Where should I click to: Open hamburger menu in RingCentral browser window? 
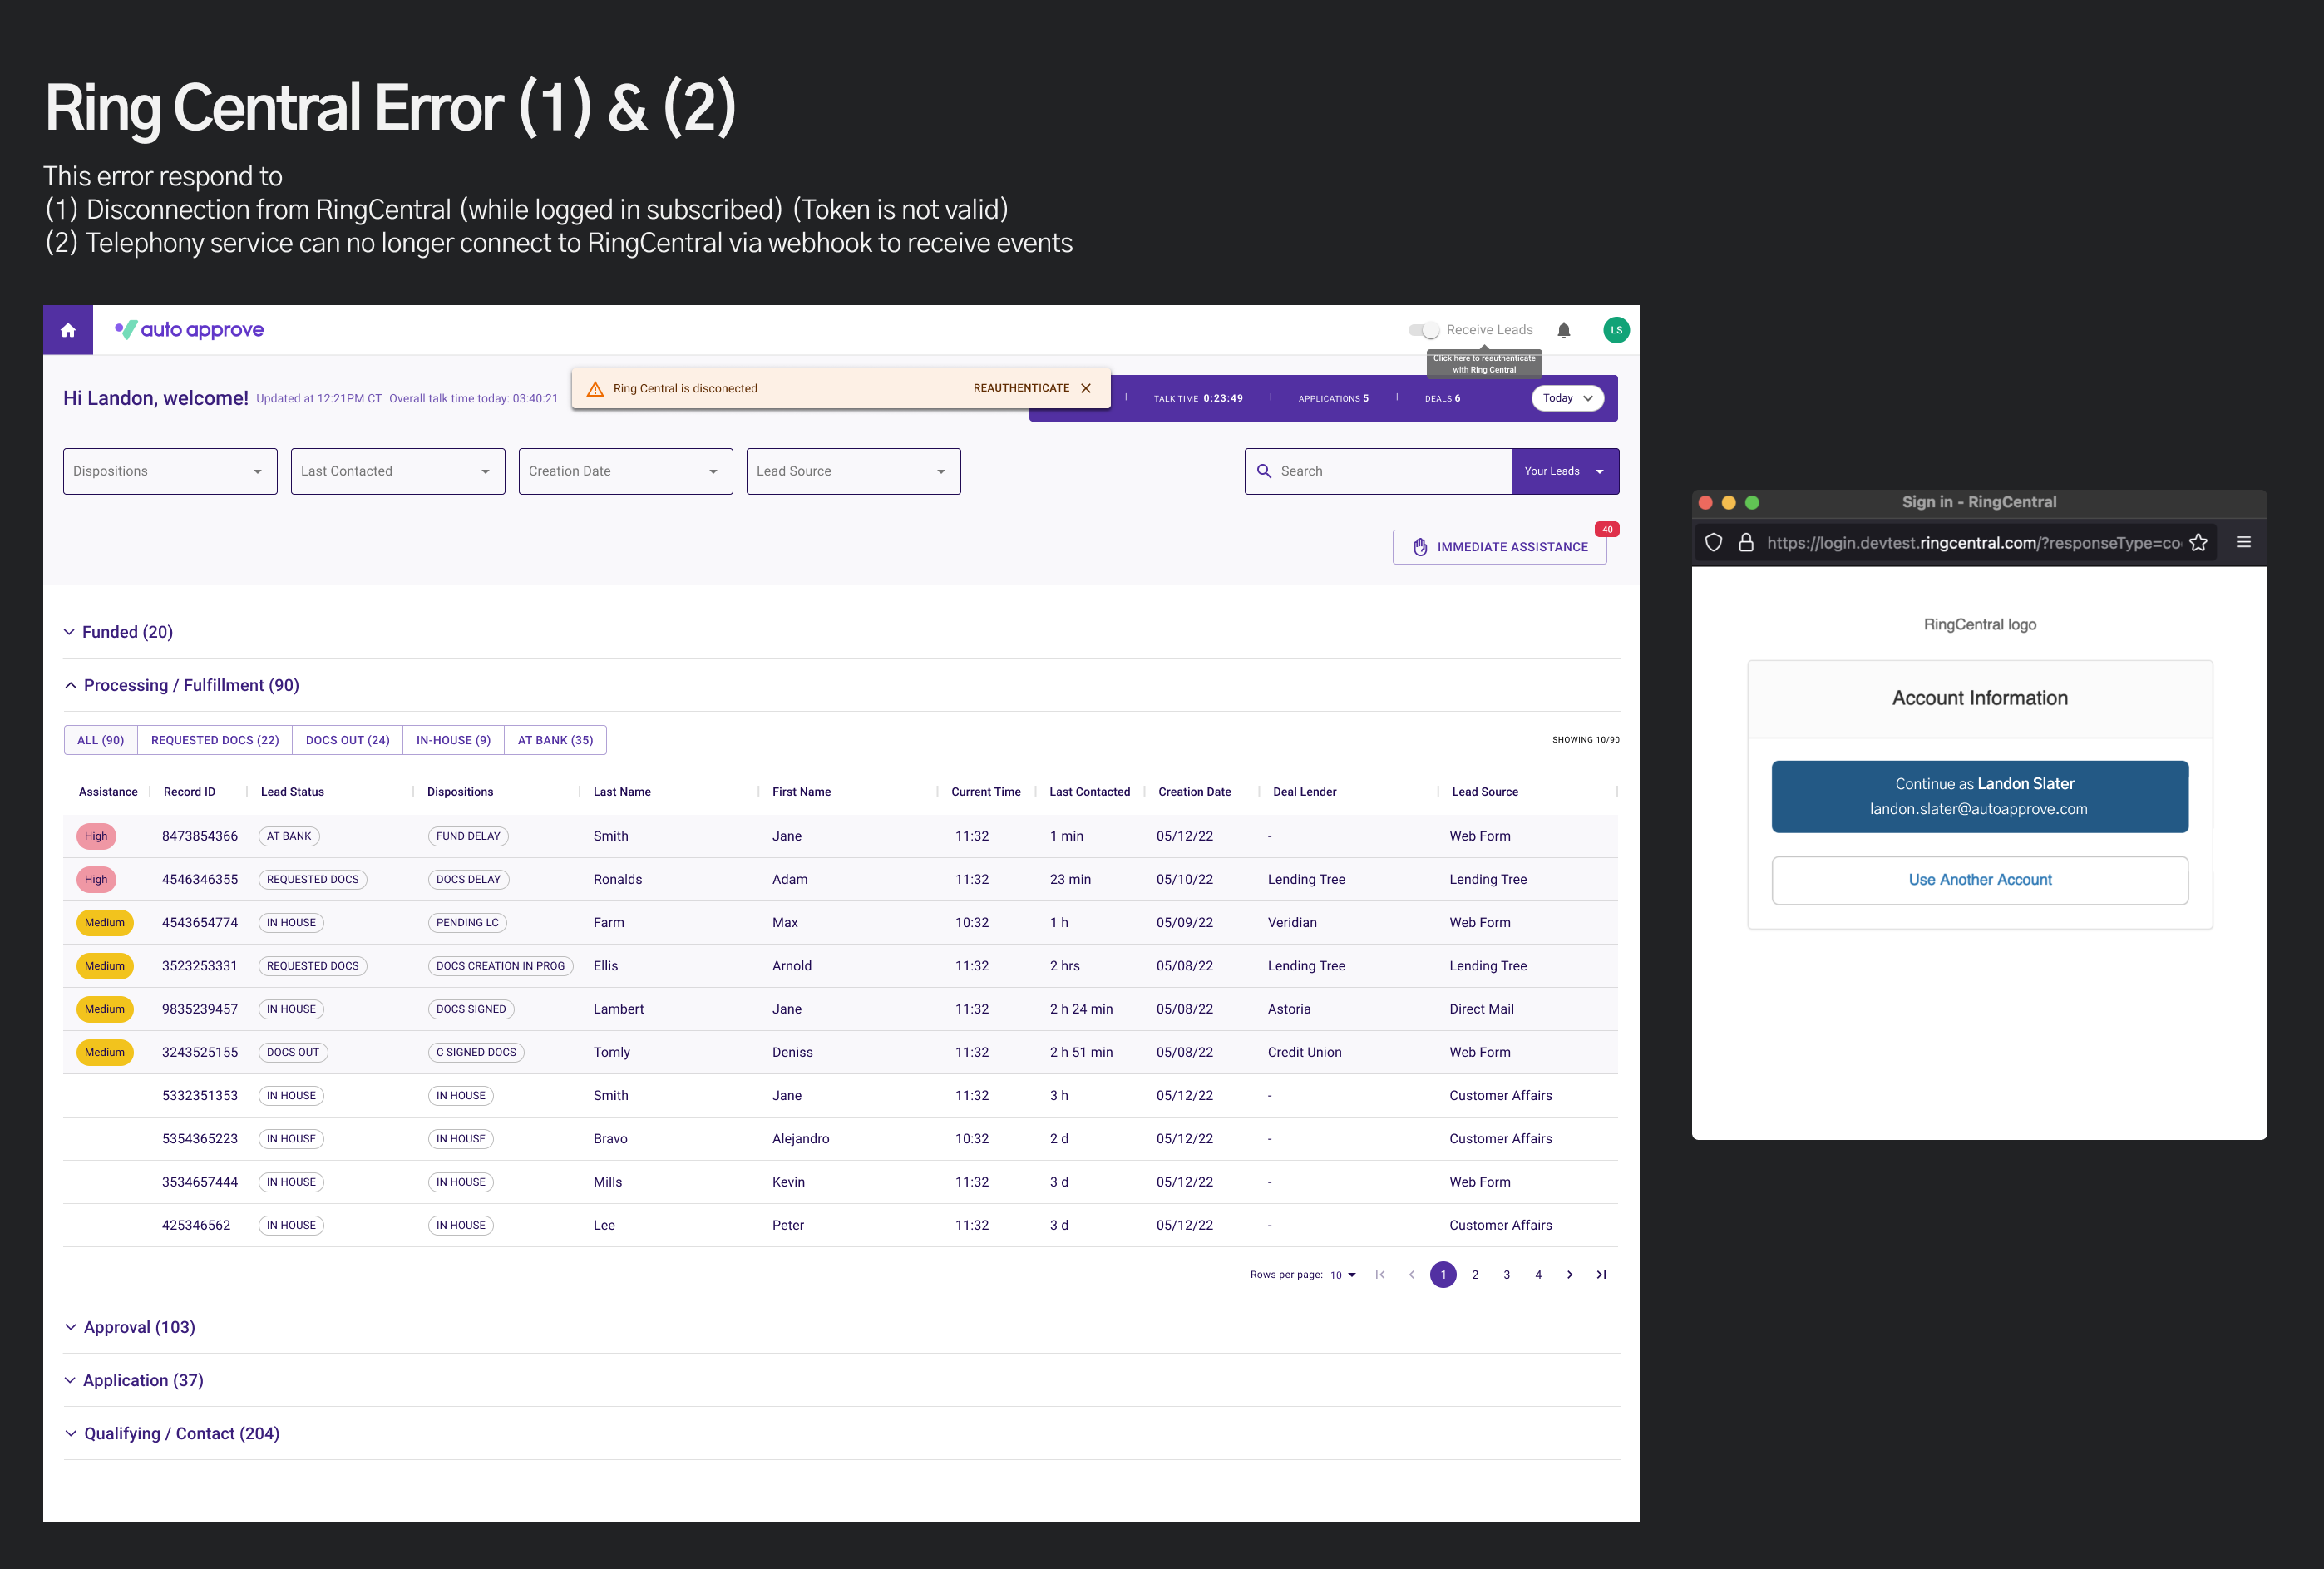(2244, 542)
